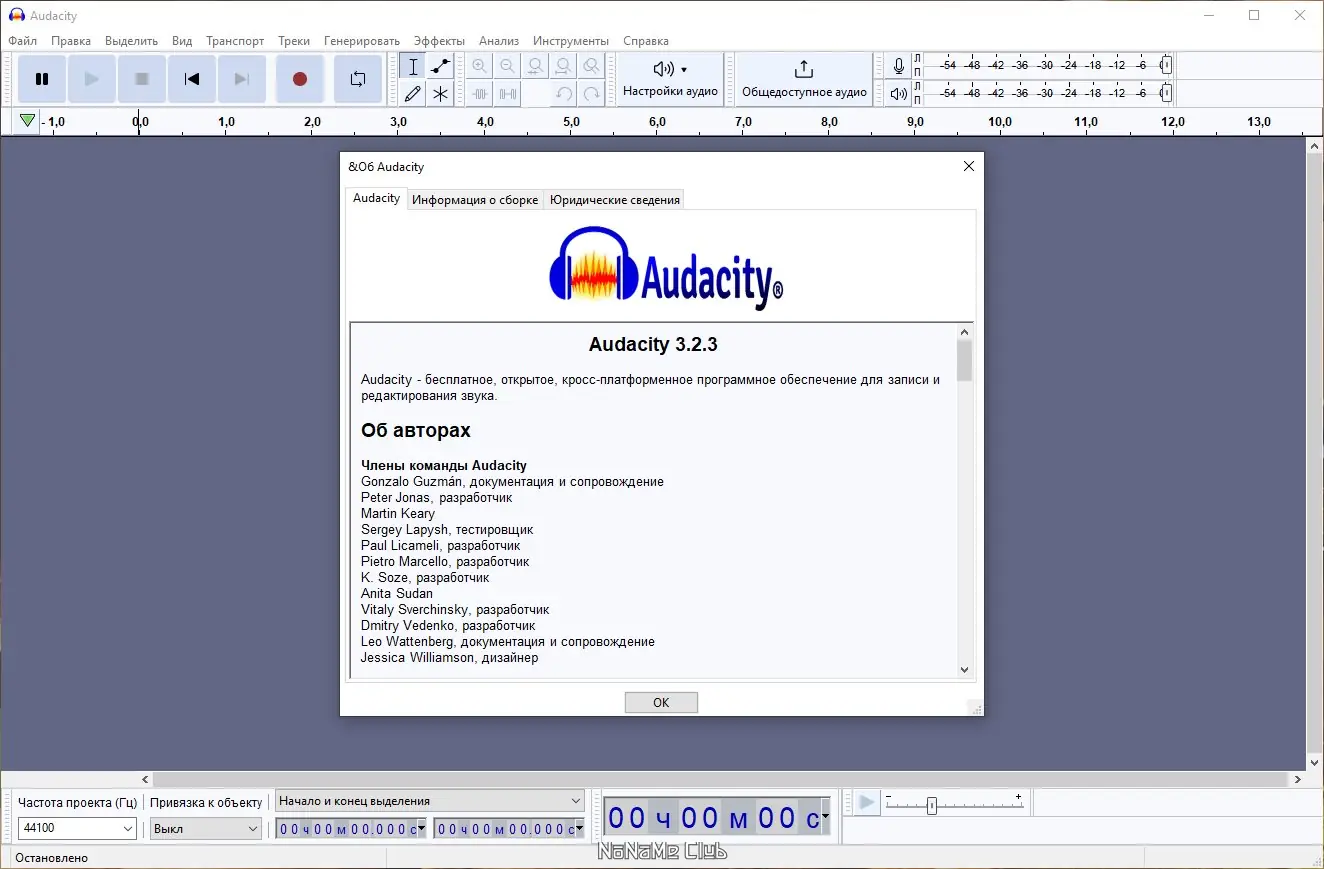Image resolution: width=1324 pixels, height=869 pixels.
Task: Click the Trim audio outside selection icon
Action: 480,94
